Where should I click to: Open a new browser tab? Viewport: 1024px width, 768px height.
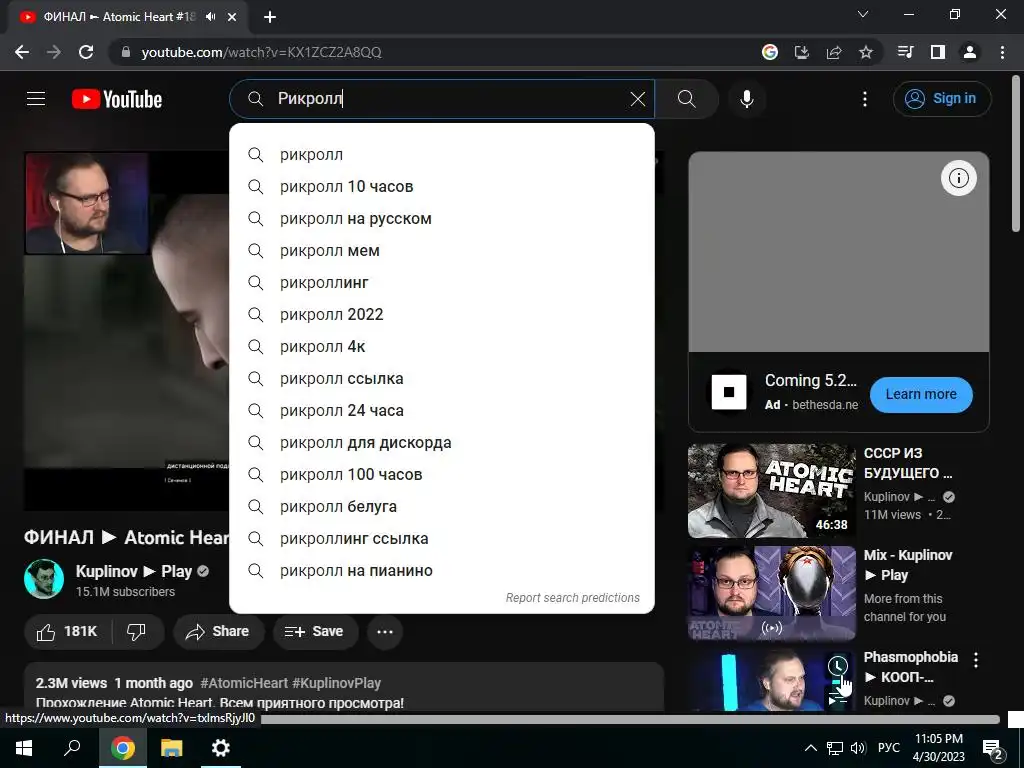pyautogui.click(x=270, y=17)
